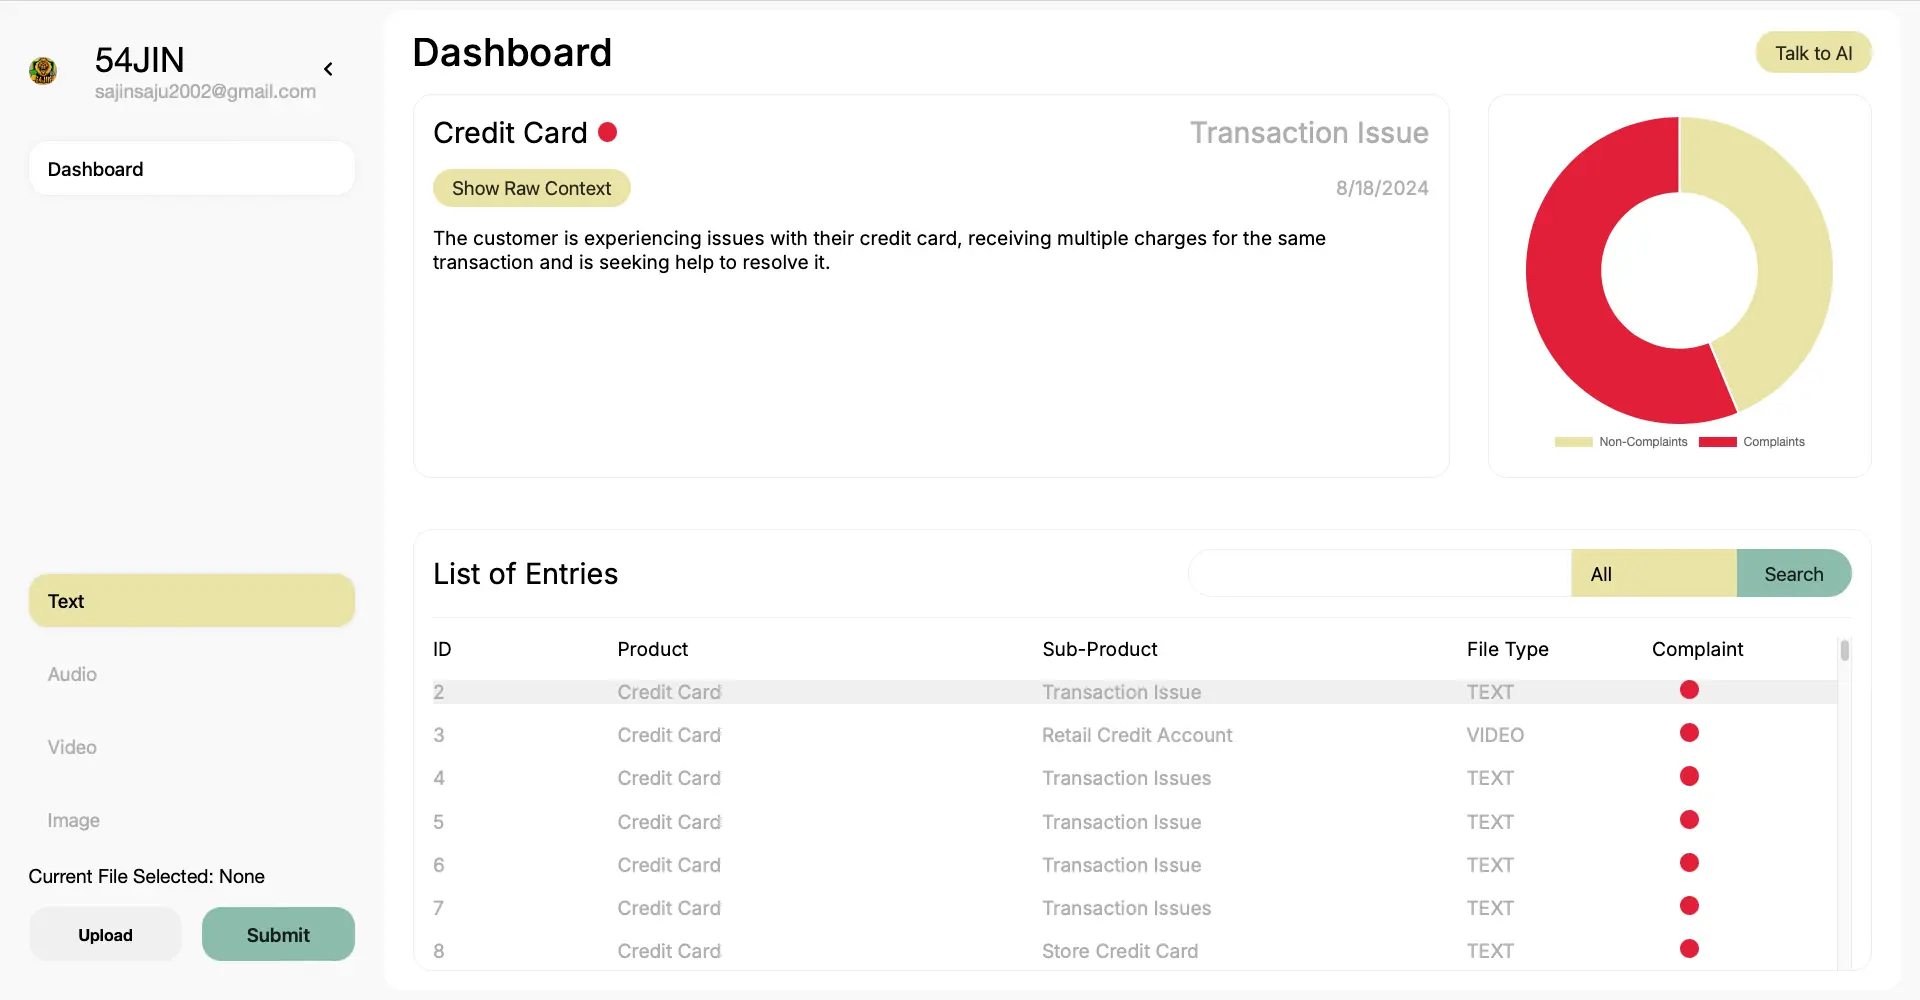This screenshot has height=1000, width=1920.
Task: Select entry 4 Transaction Issues row
Action: 1126,778
